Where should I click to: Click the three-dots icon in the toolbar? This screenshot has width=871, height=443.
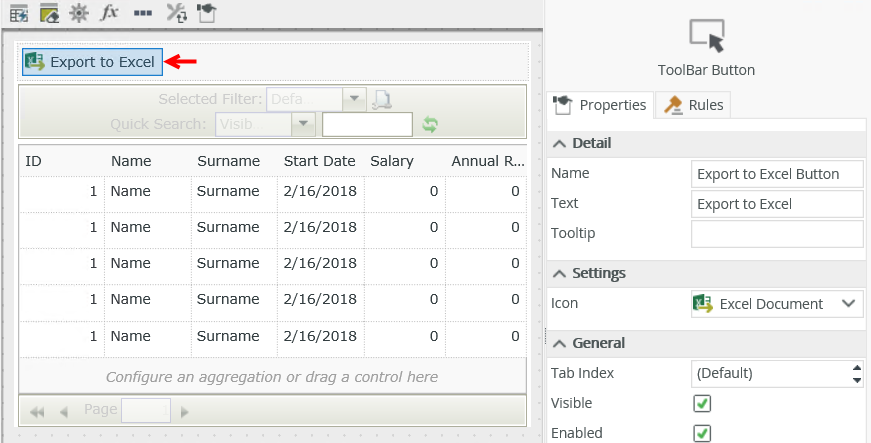point(143,13)
